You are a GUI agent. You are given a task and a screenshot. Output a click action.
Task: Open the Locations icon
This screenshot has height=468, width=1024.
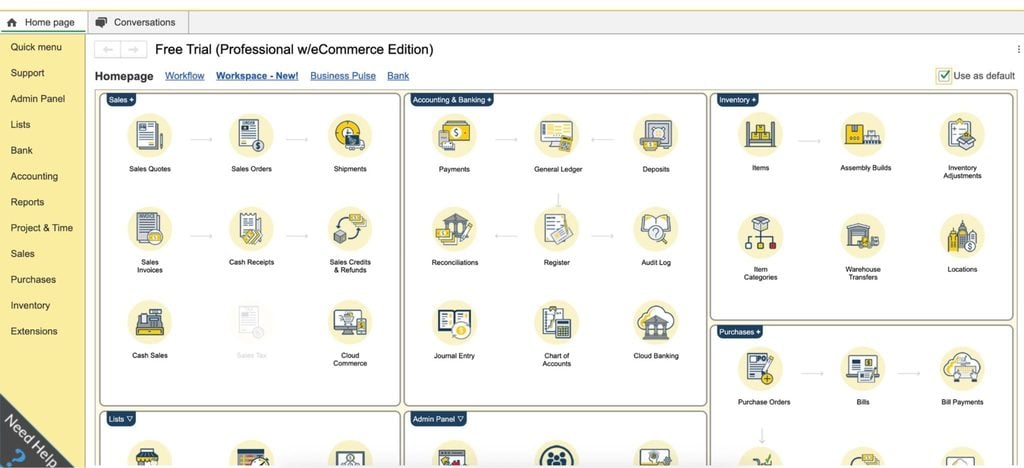tap(962, 236)
